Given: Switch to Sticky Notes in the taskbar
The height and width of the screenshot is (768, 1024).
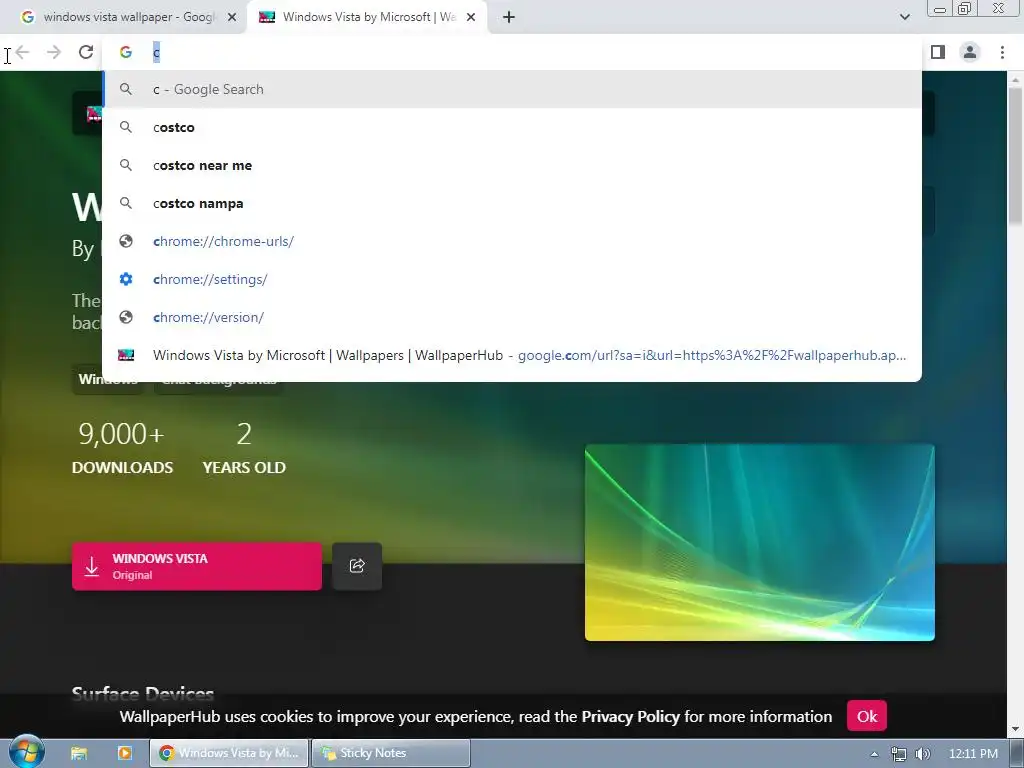Looking at the screenshot, I should 391,753.
